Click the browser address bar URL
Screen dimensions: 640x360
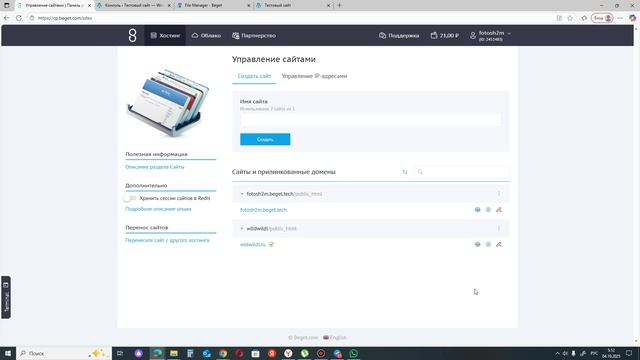64,18
